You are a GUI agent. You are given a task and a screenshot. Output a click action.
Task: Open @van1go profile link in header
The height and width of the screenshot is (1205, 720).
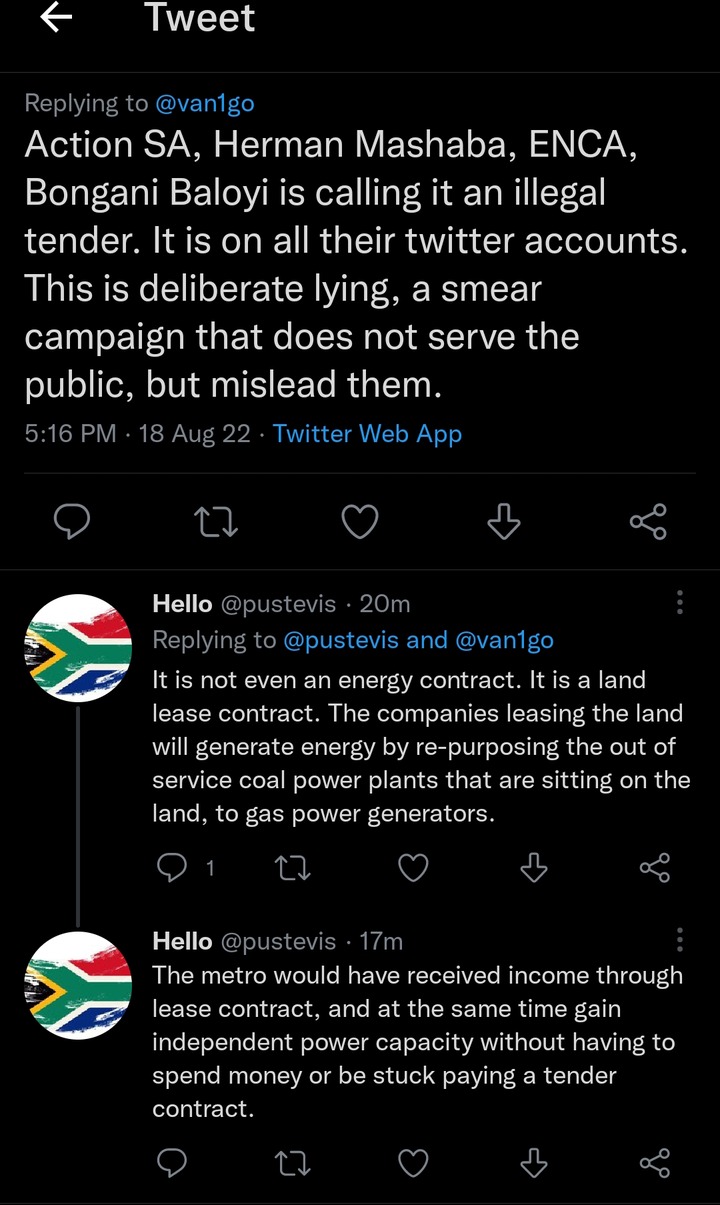click(205, 102)
